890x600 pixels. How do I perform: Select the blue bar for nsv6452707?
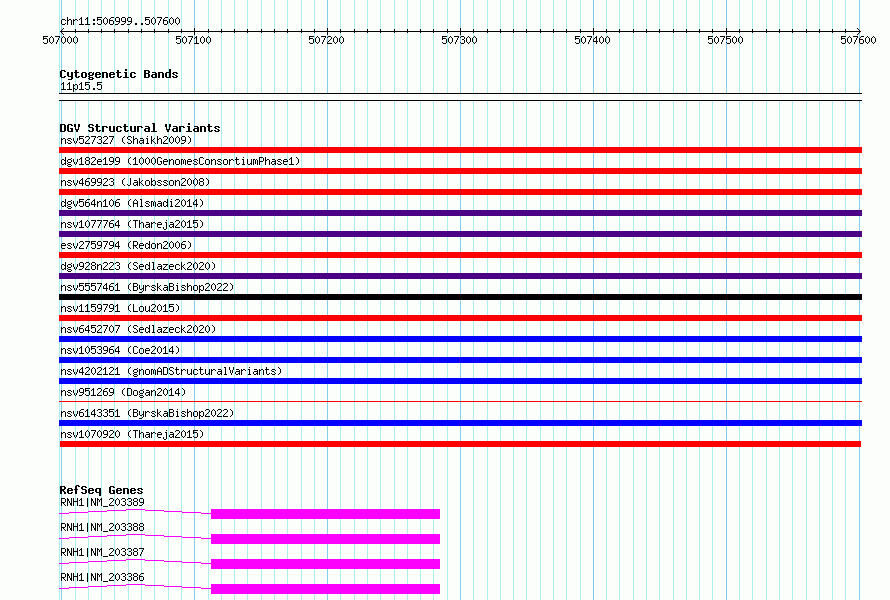(x=460, y=339)
